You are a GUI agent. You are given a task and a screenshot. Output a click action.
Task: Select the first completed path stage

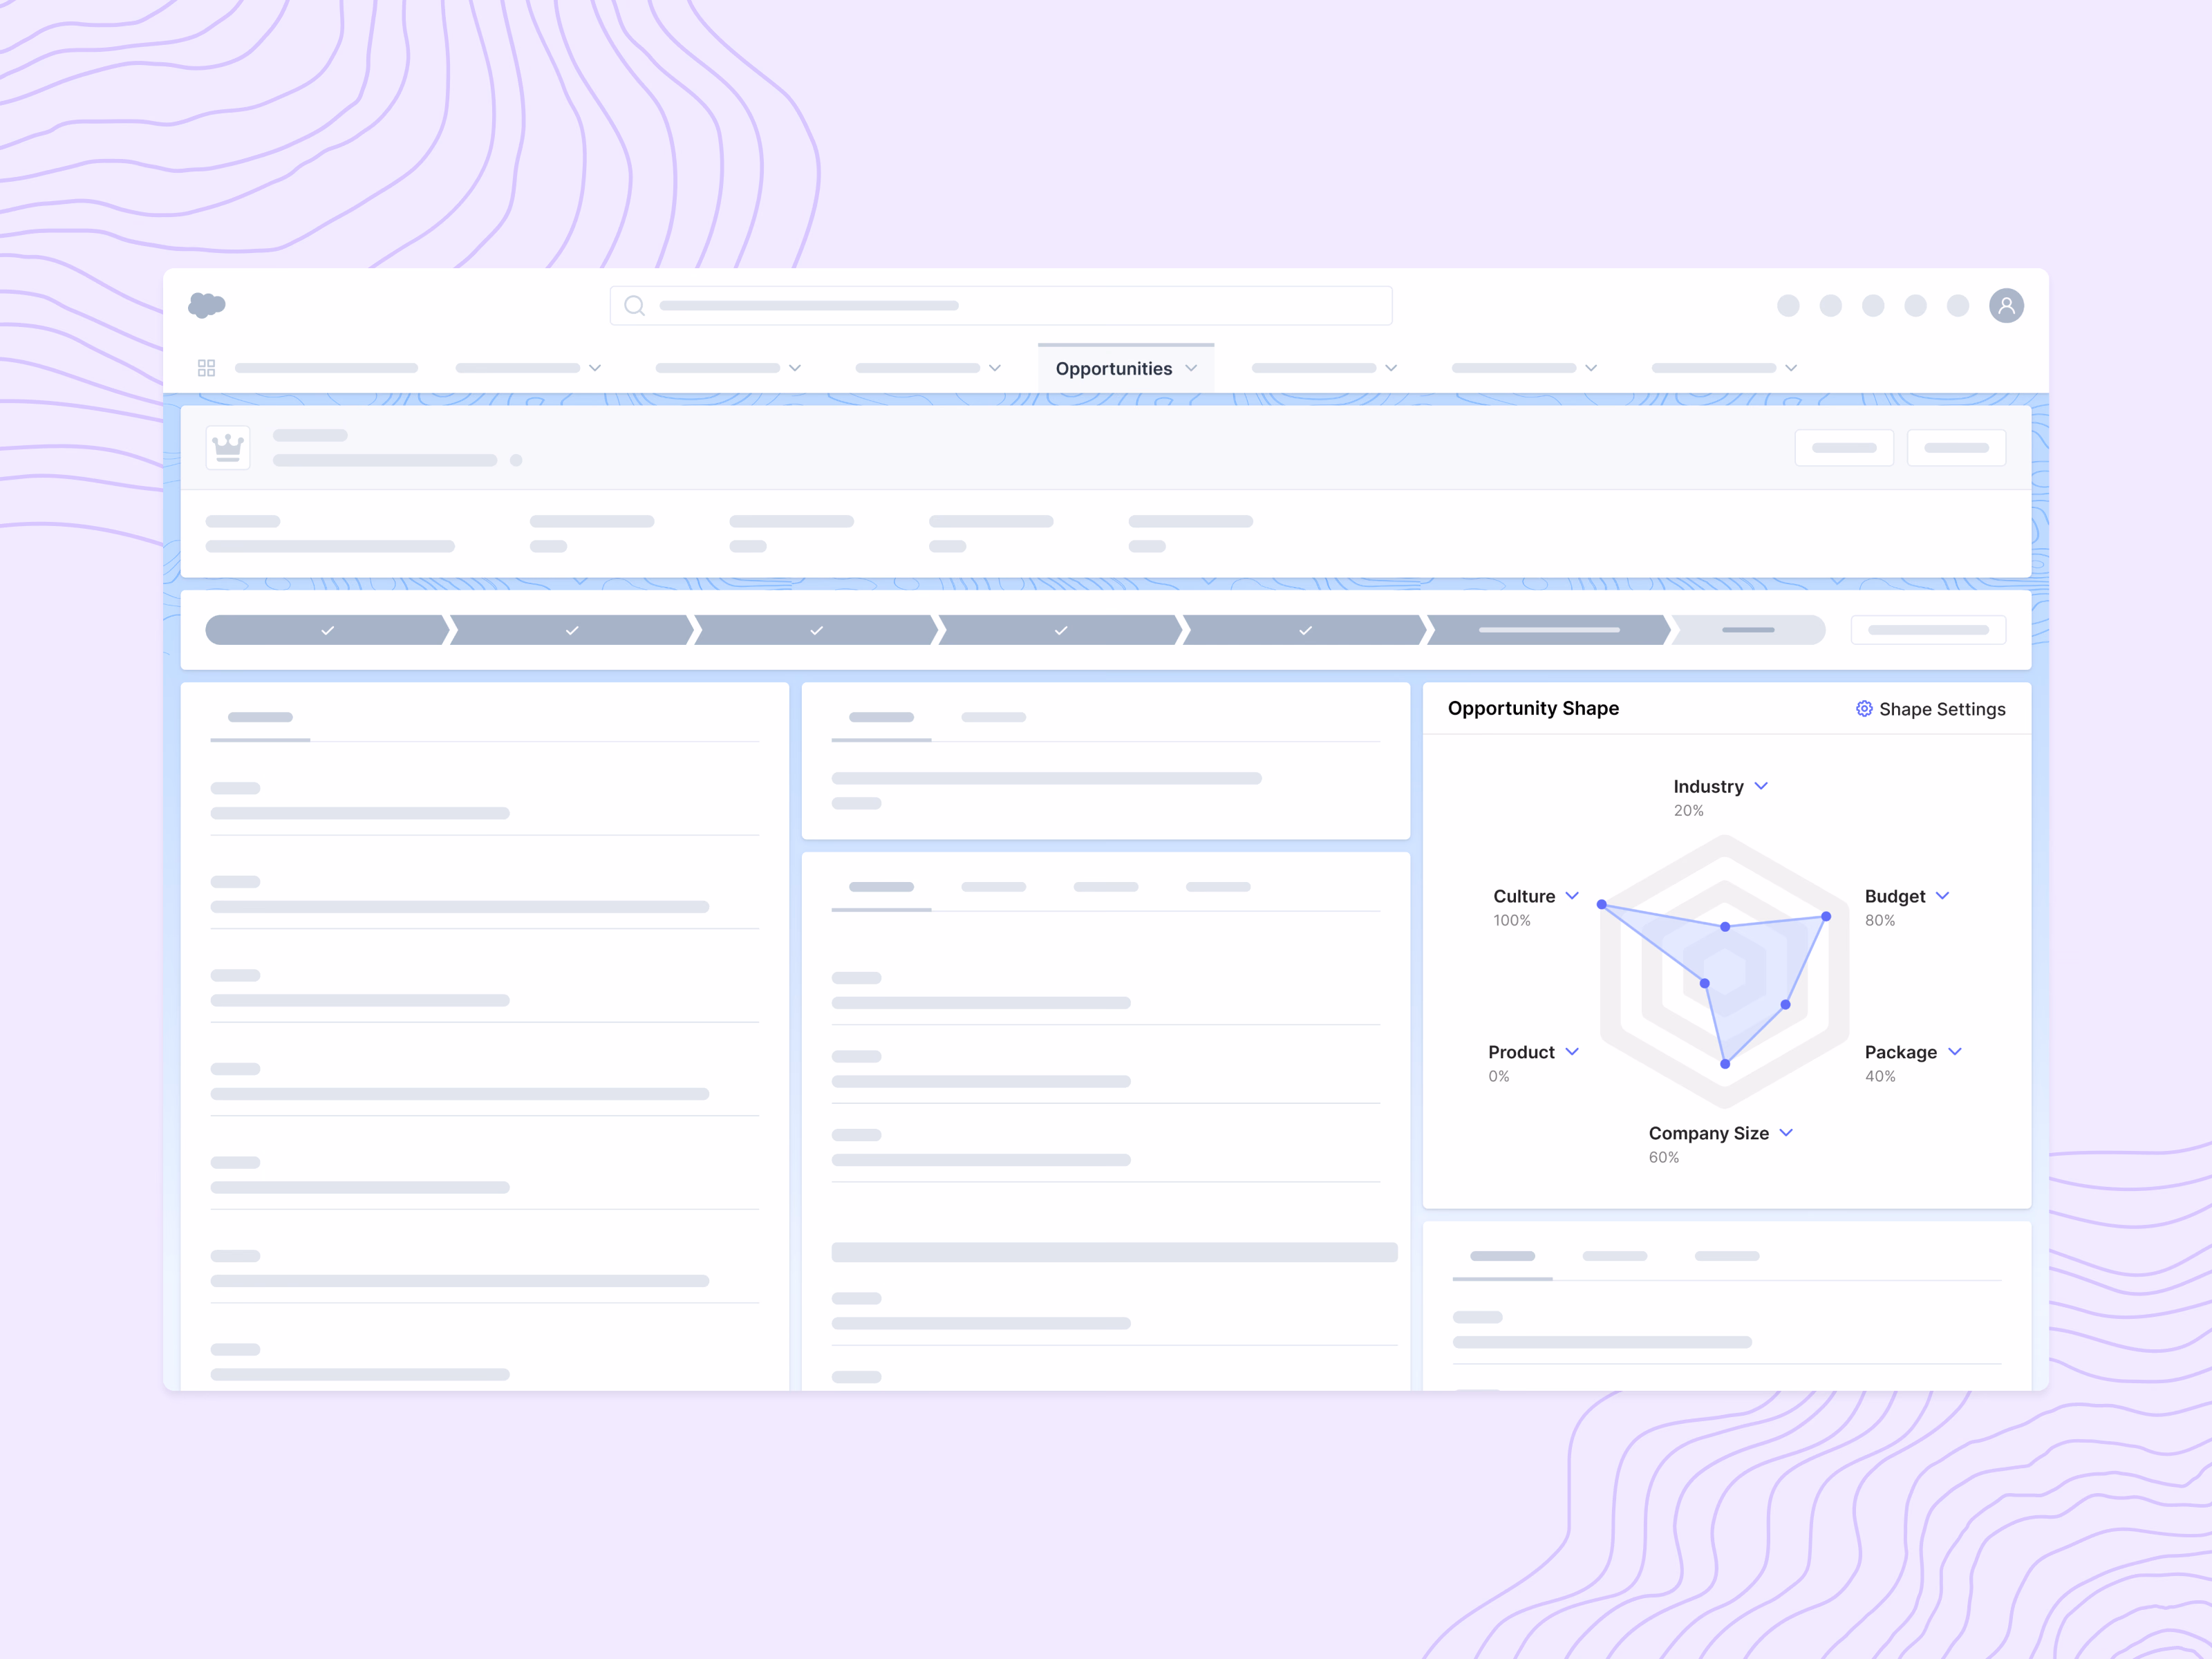(x=327, y=630)
